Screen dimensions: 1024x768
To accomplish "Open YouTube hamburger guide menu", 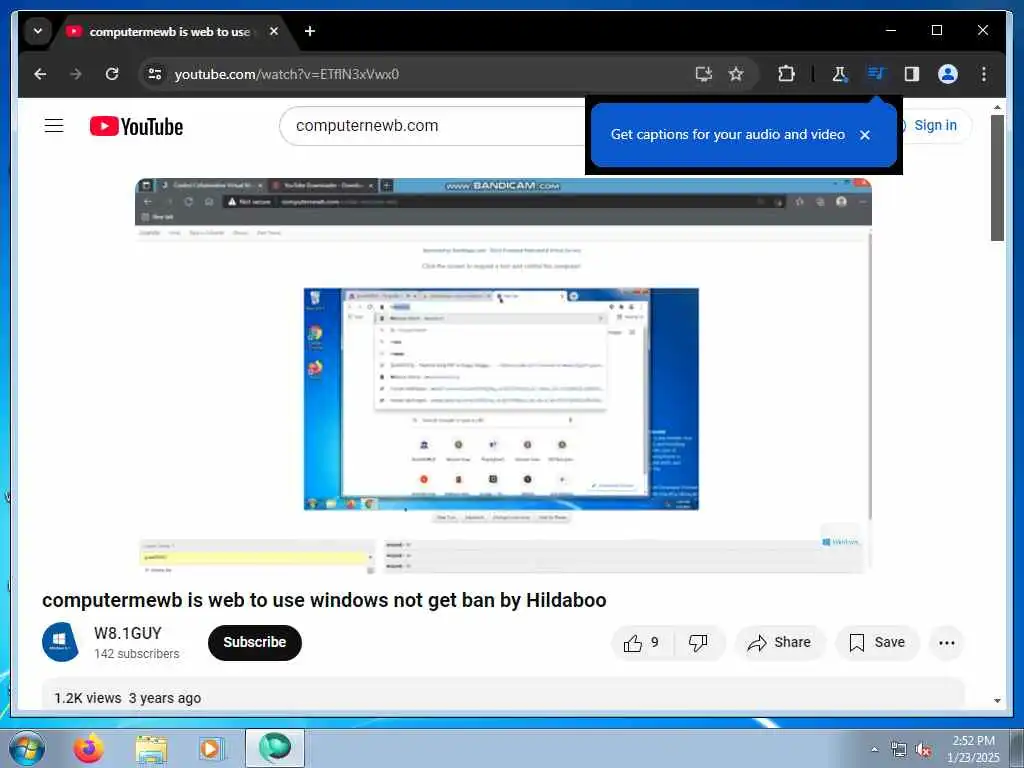I will pyautogui.click(x=54, y=125).
